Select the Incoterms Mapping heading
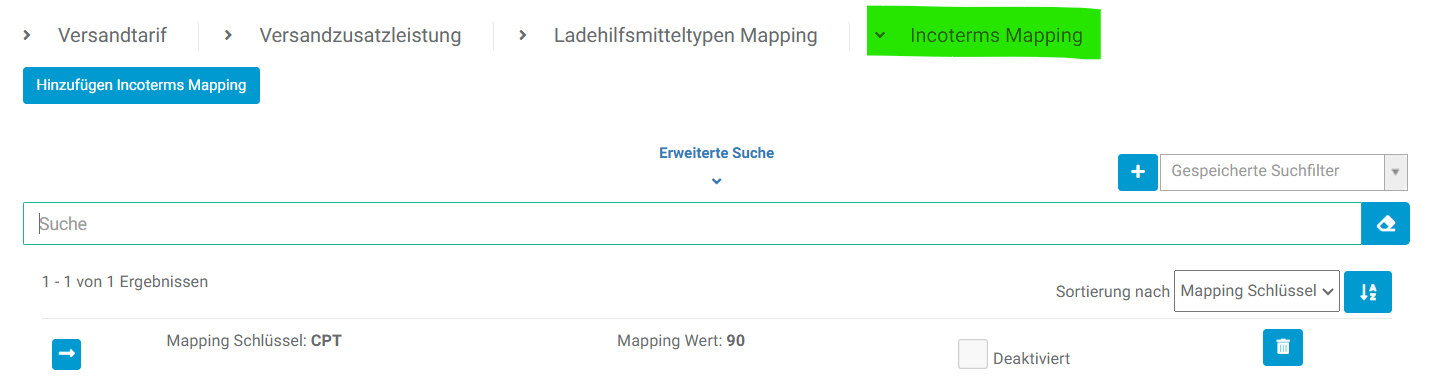The image size is (1430, 382). coord(996,35)
